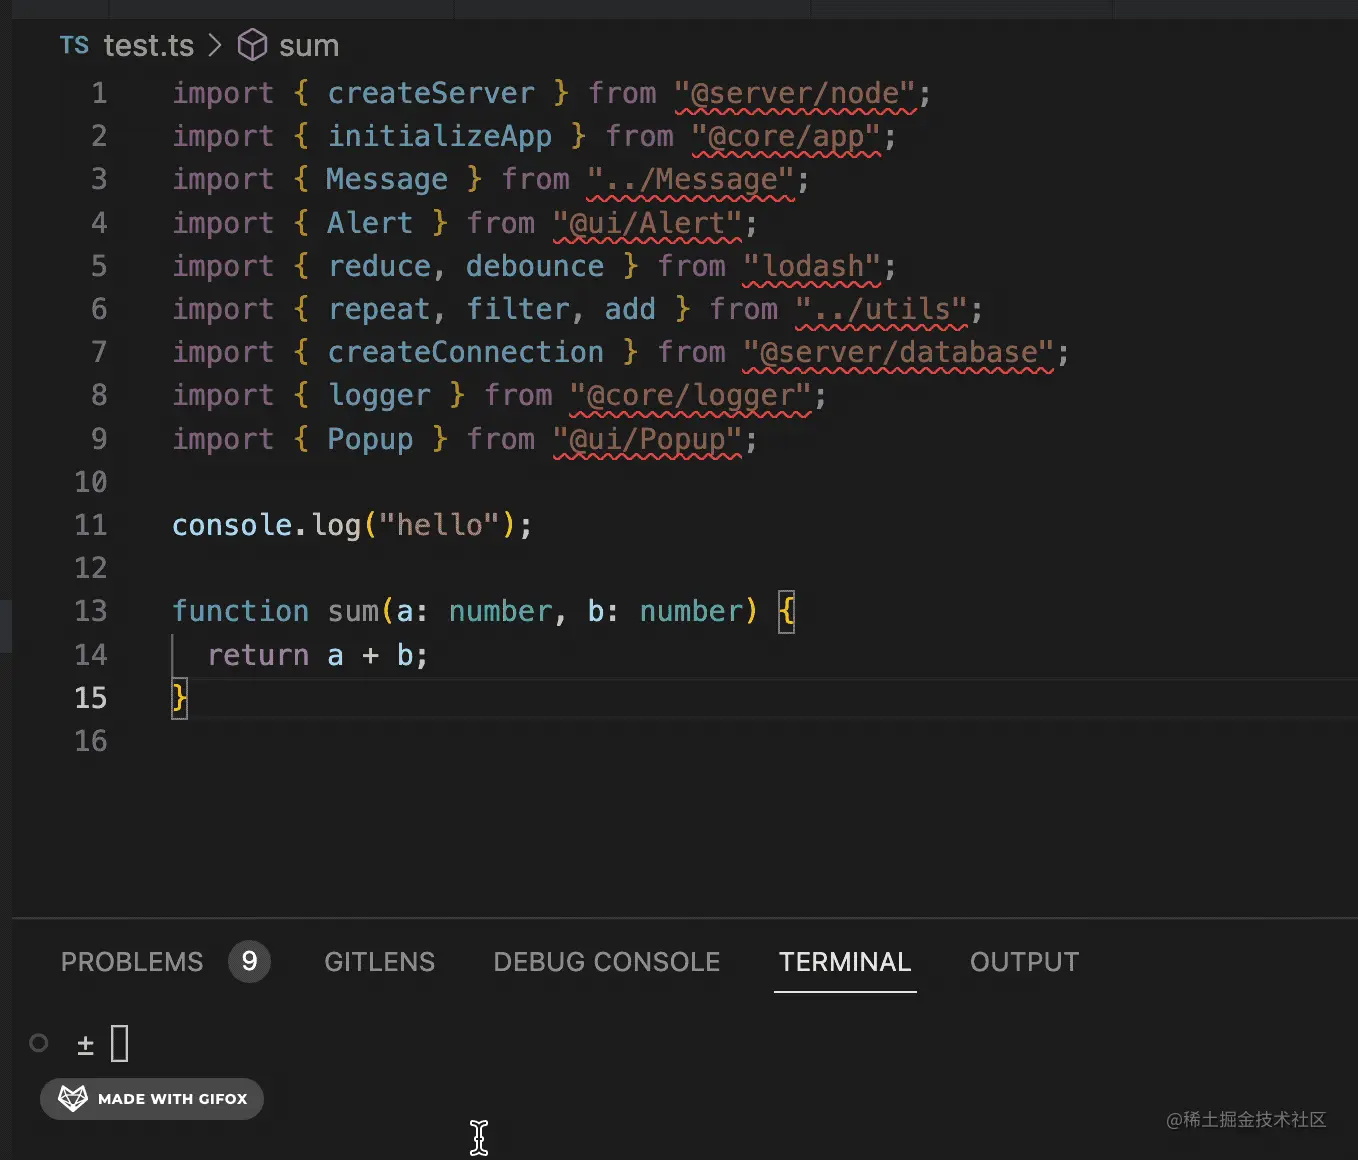Screen dimensions: 1358x1160
Task: Open the sum symbol breadcrumb dropdown
Action: point(309,45)
